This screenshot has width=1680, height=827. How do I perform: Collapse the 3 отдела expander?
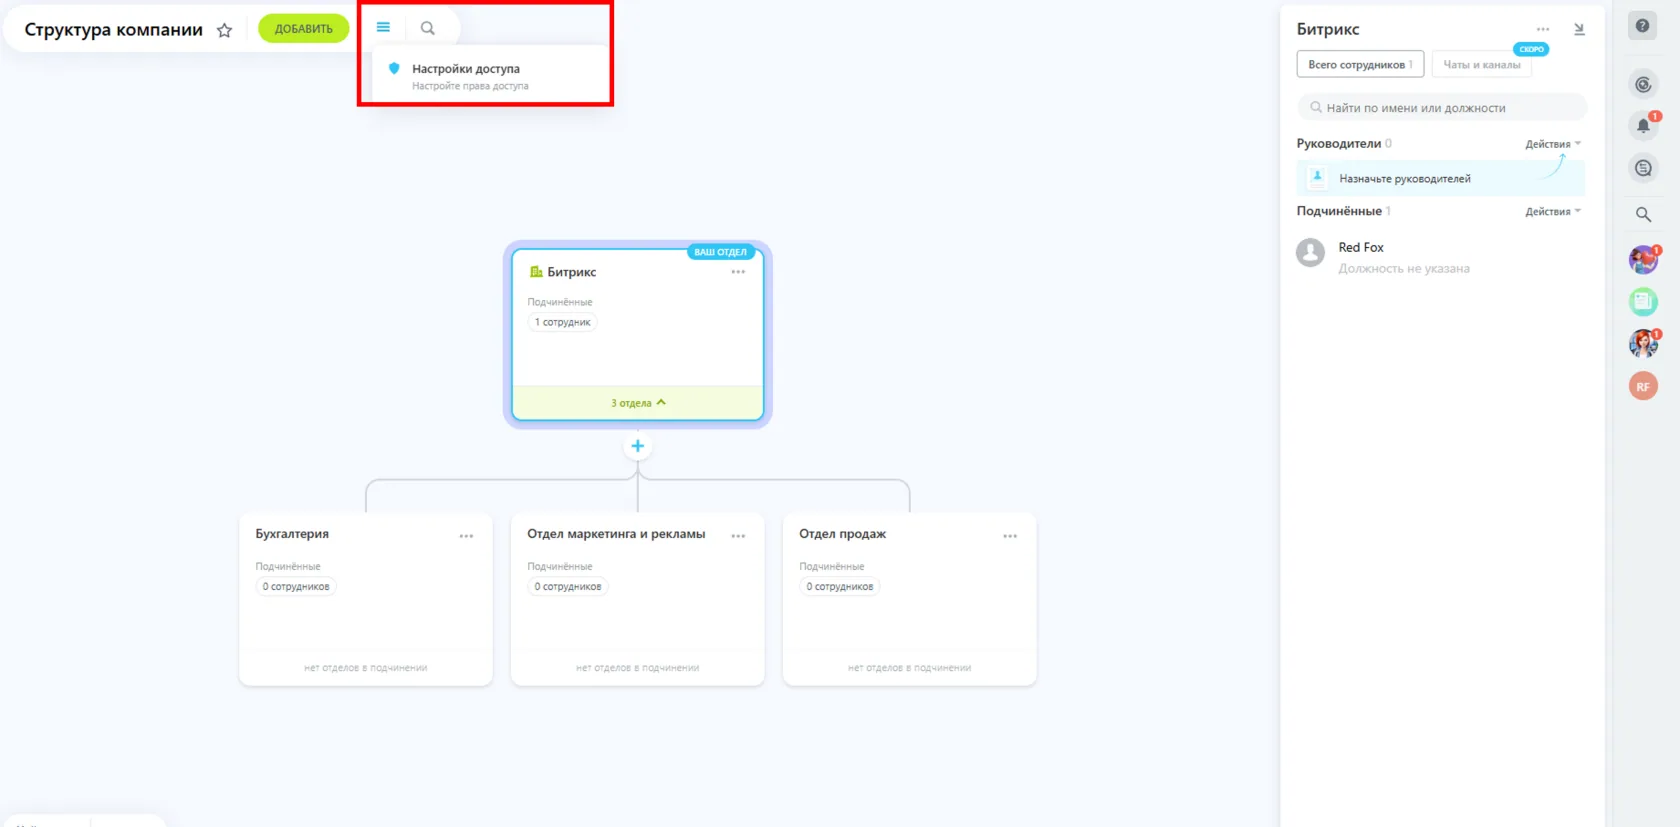(x=638, y=403)
